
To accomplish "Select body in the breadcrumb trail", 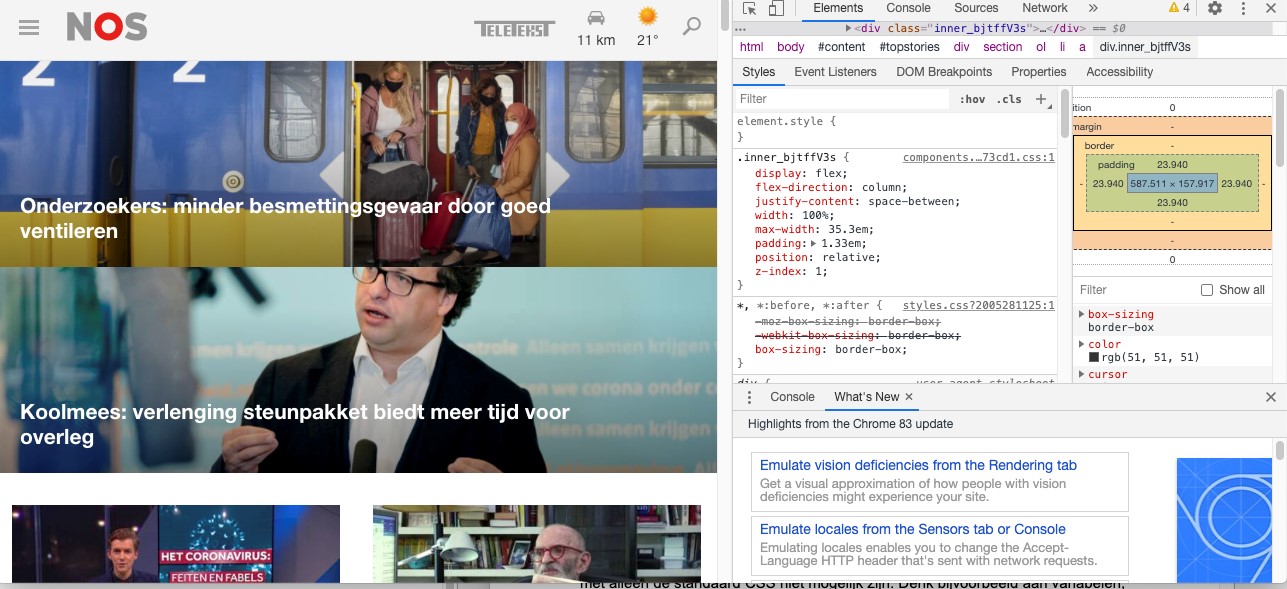I will click(791, 47).
